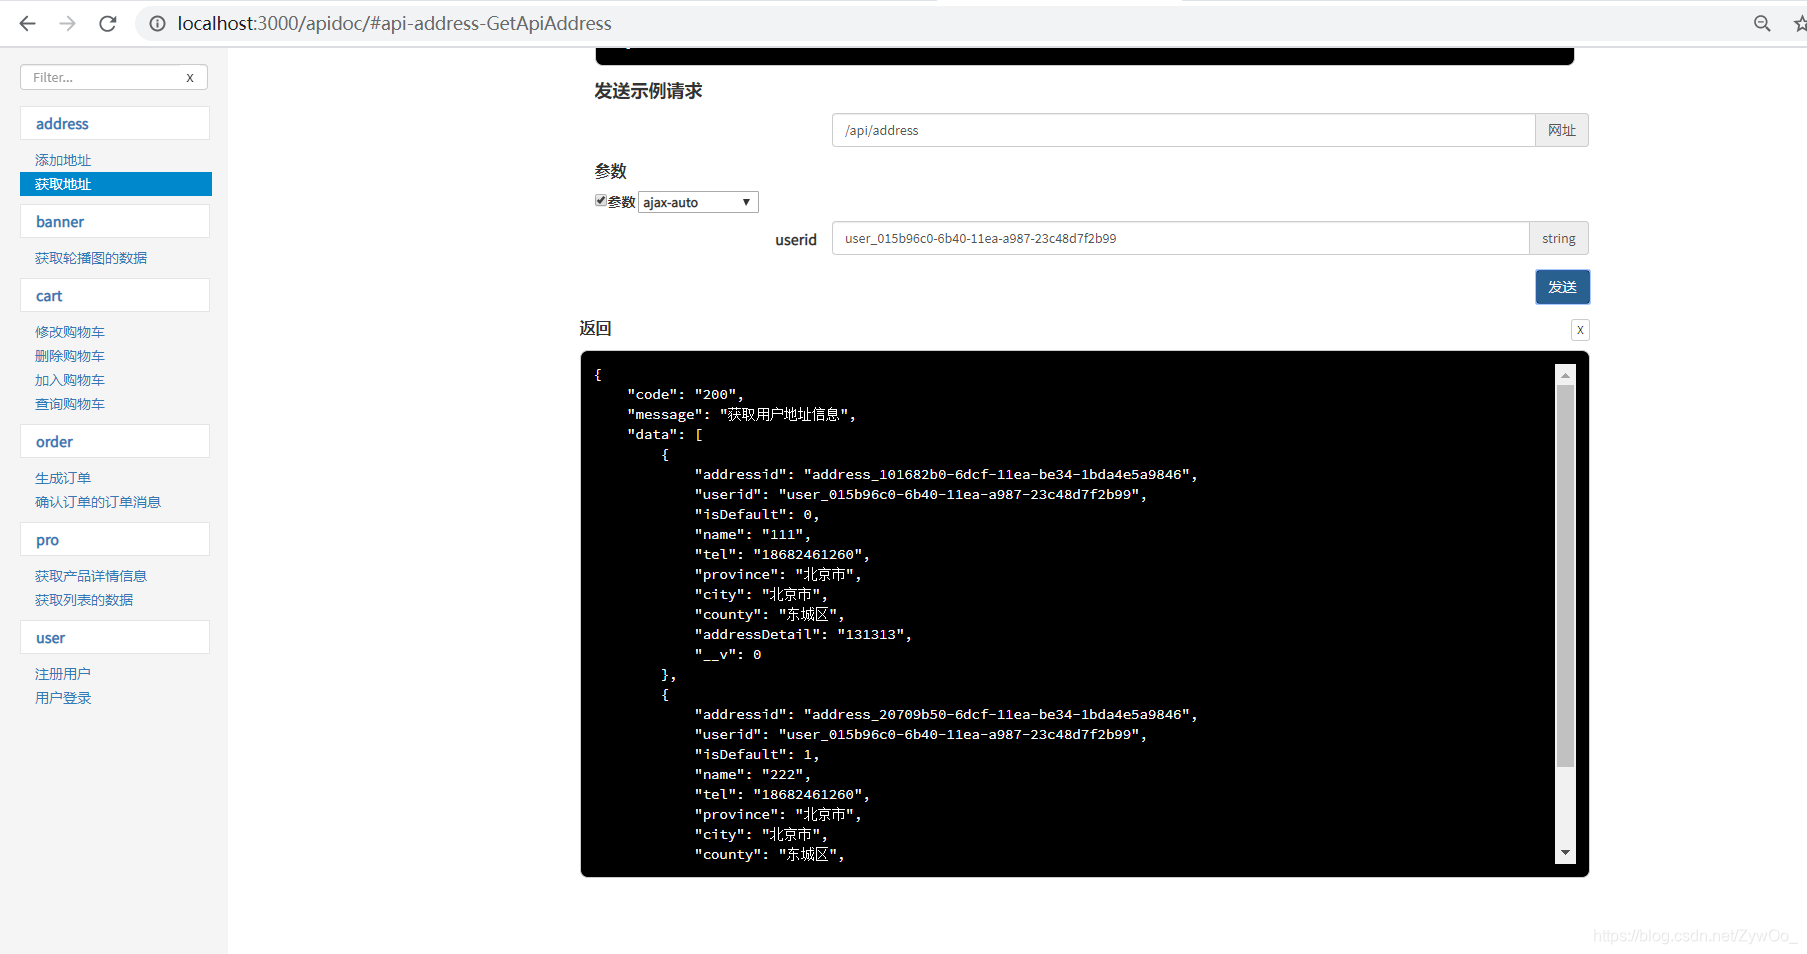Click the 返回 heading label

(595, 328)
